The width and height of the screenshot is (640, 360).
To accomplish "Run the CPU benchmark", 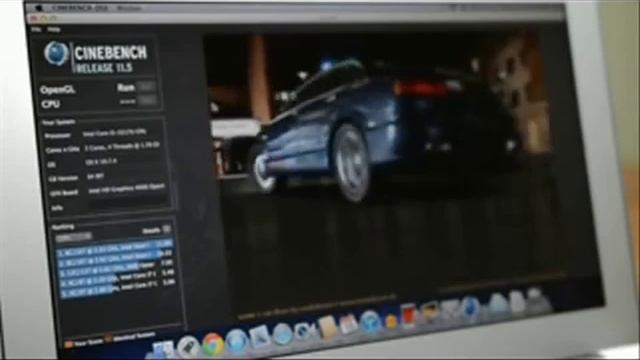I will 147,100.
